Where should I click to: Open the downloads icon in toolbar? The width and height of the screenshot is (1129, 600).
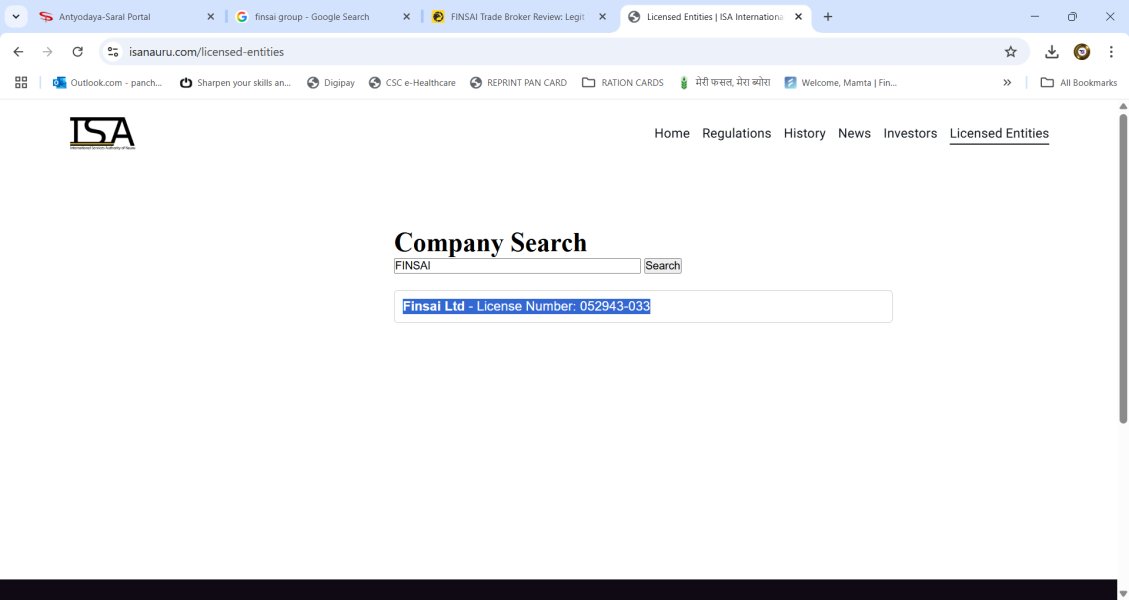click(x=1052, y=52)
